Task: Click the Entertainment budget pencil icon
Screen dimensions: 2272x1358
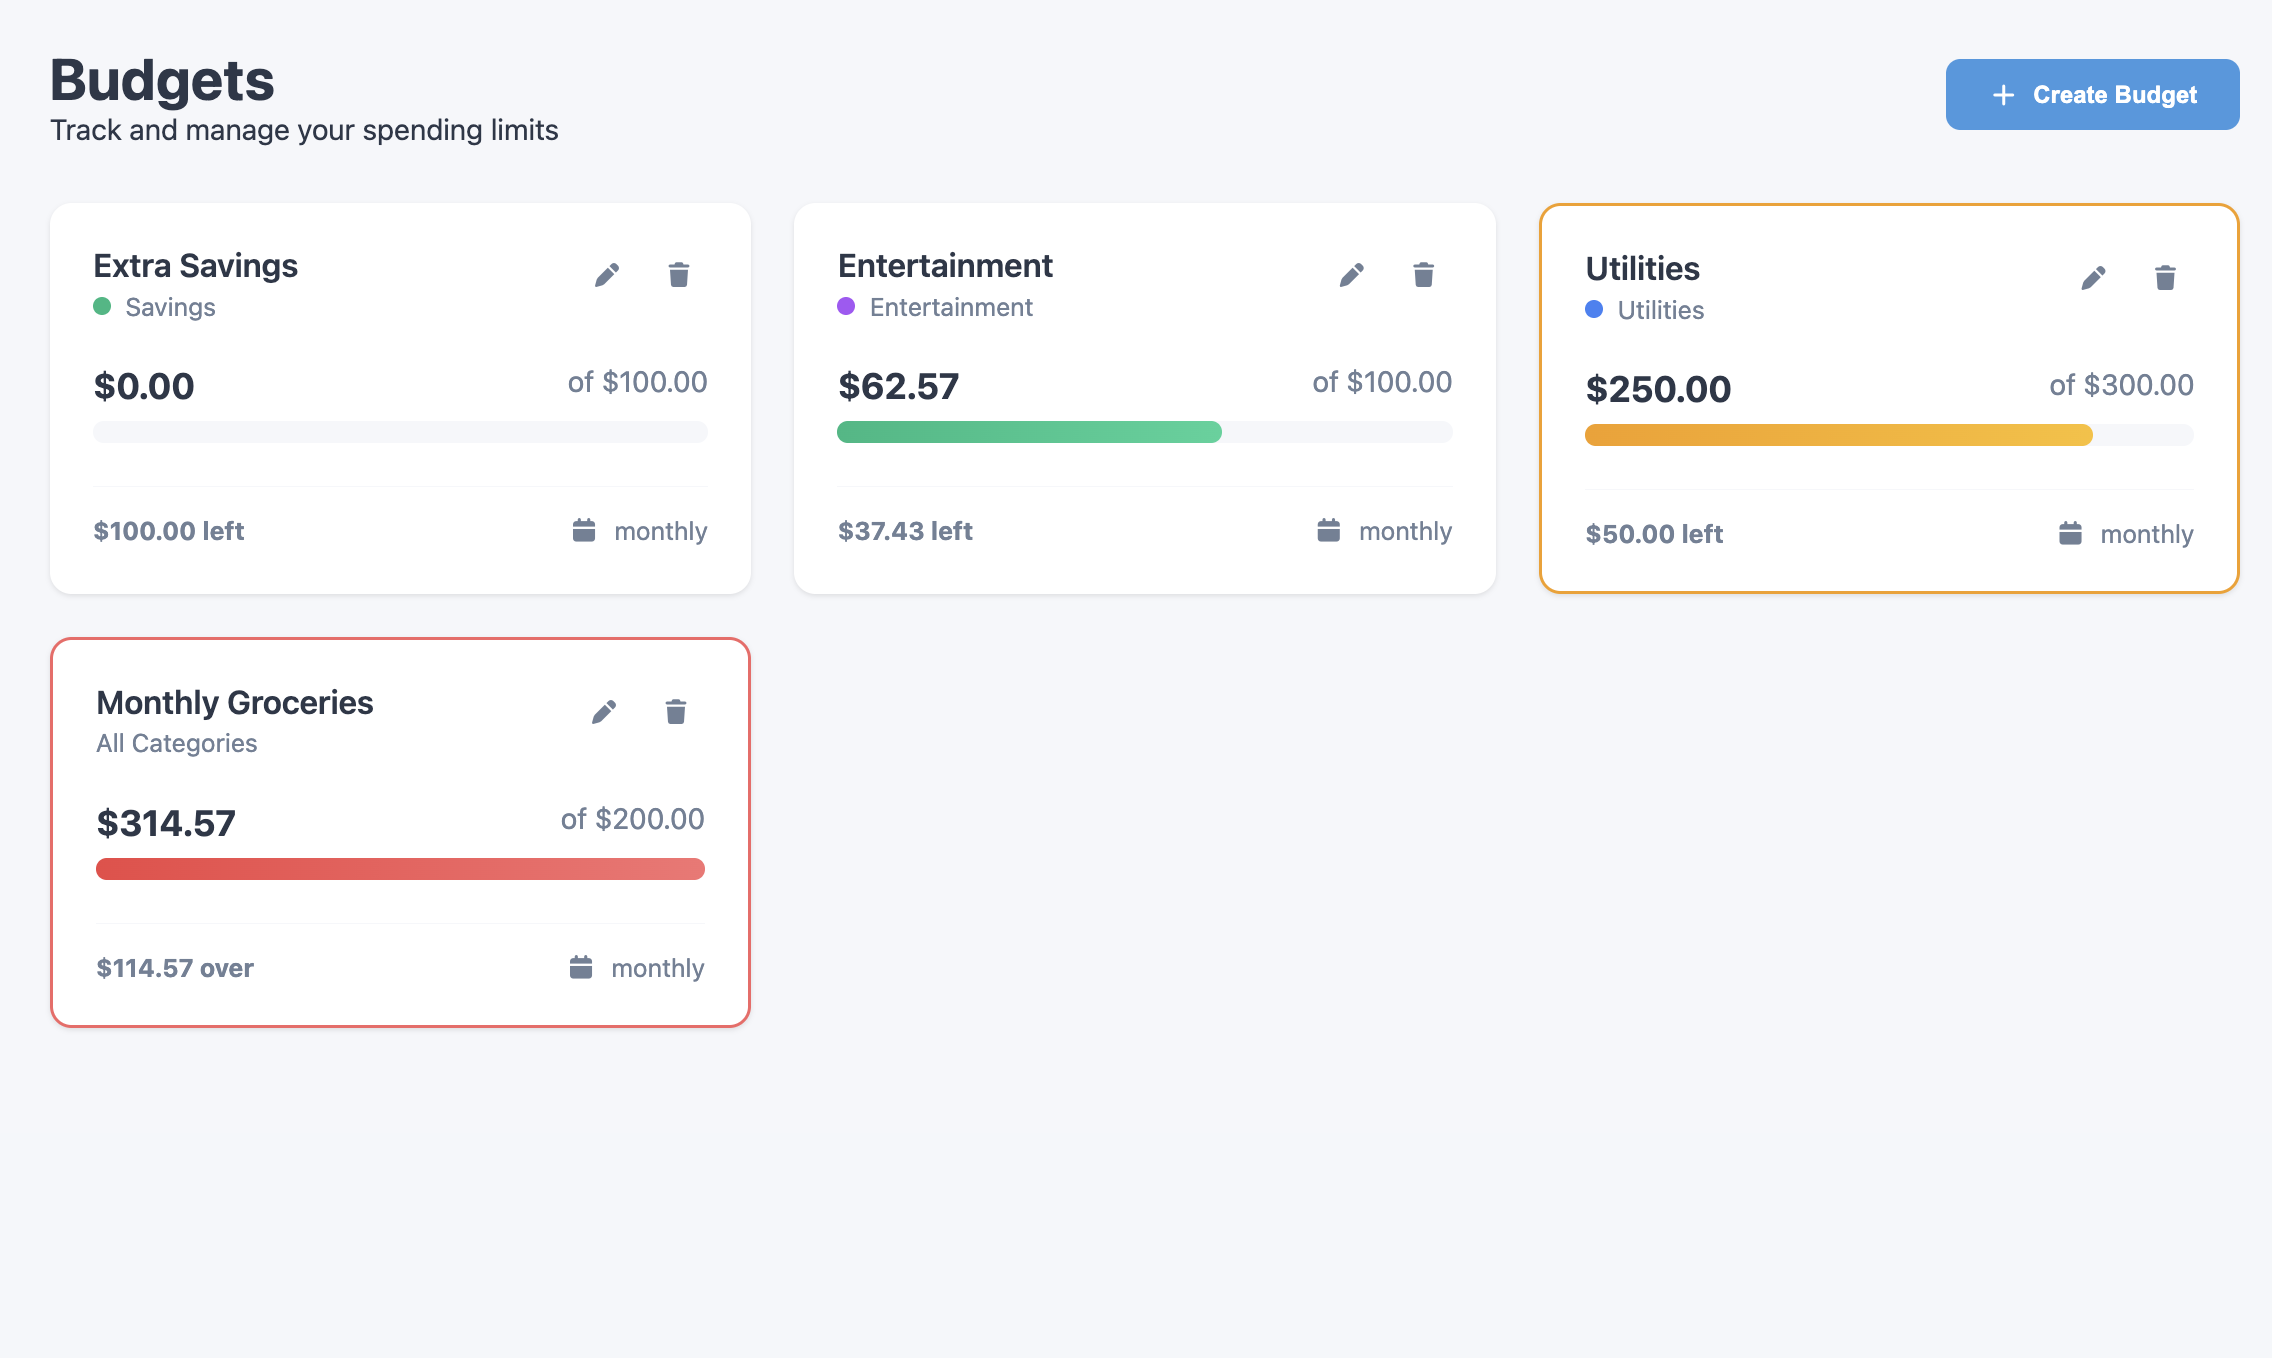Action: point(1352,275)
